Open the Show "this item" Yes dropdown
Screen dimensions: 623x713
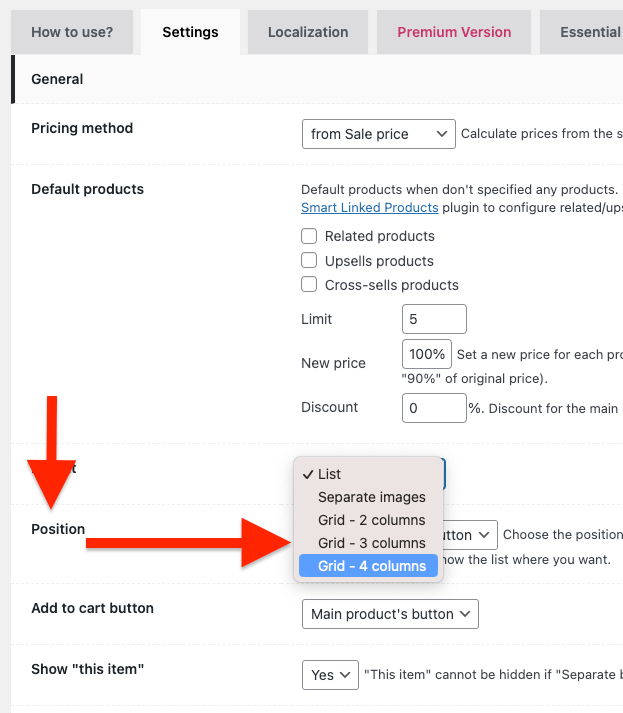pyautogui.click(x=330, y=675)
